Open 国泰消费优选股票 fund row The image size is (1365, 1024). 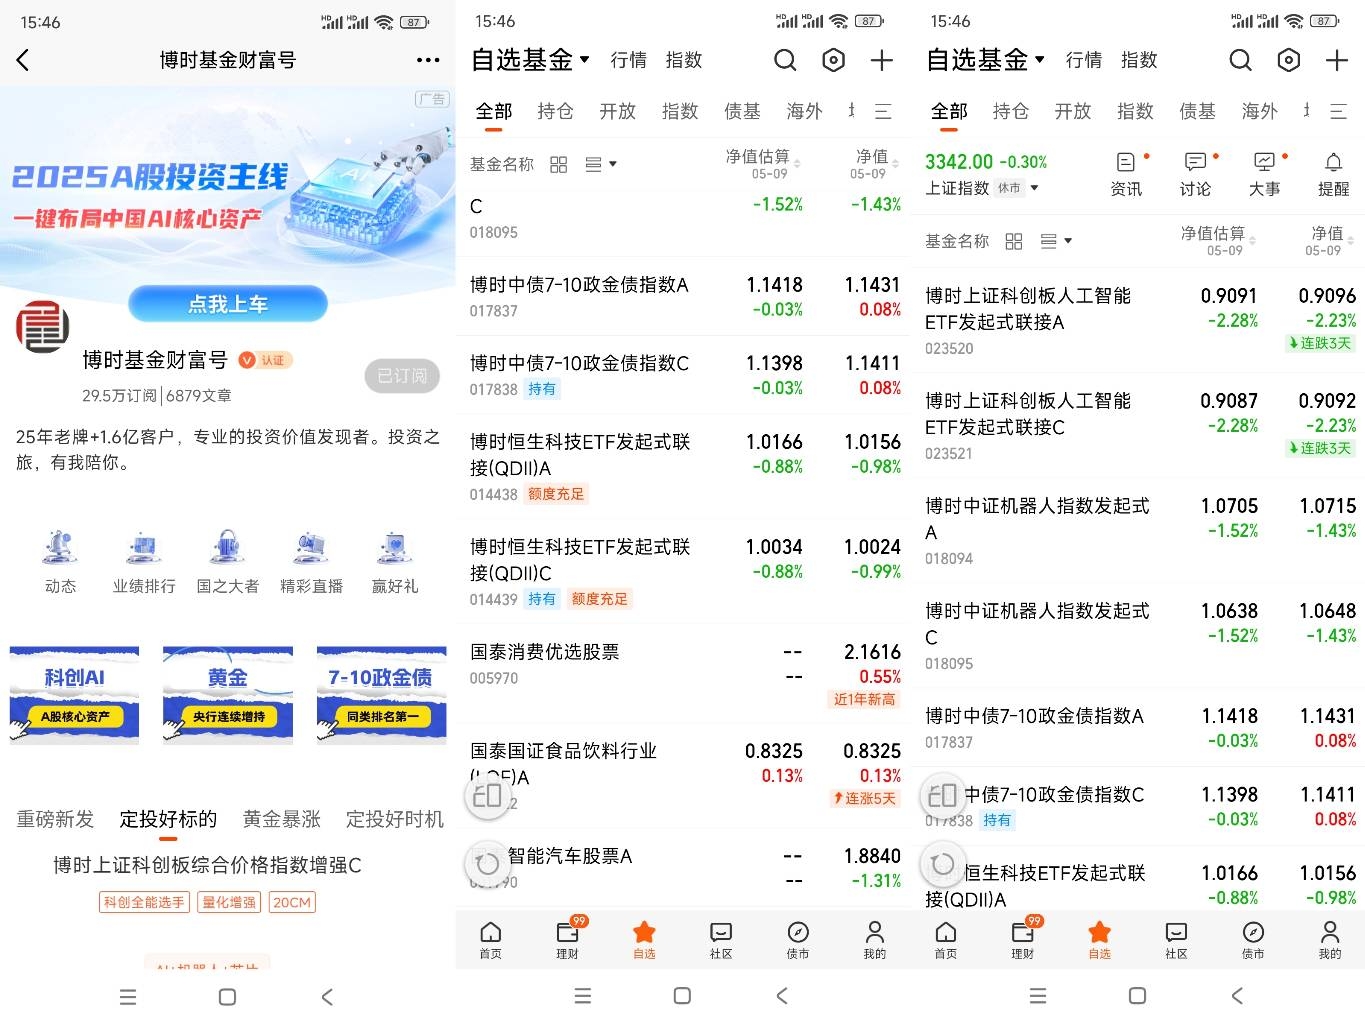[682, 673]
